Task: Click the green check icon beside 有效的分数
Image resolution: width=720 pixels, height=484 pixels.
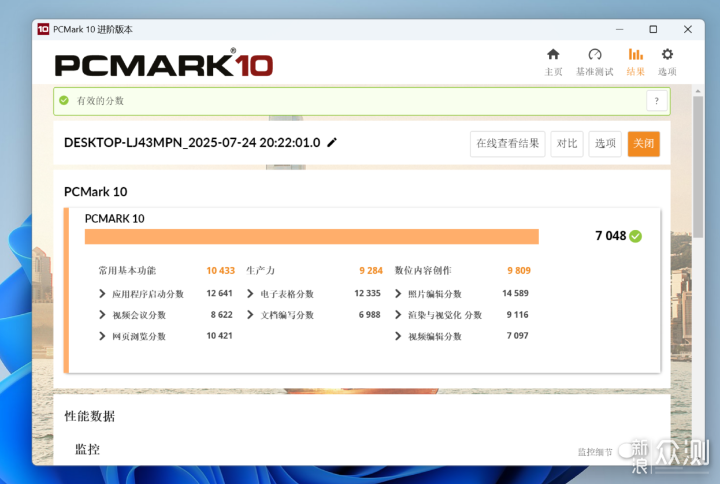Action: click(x=64, y=100)
